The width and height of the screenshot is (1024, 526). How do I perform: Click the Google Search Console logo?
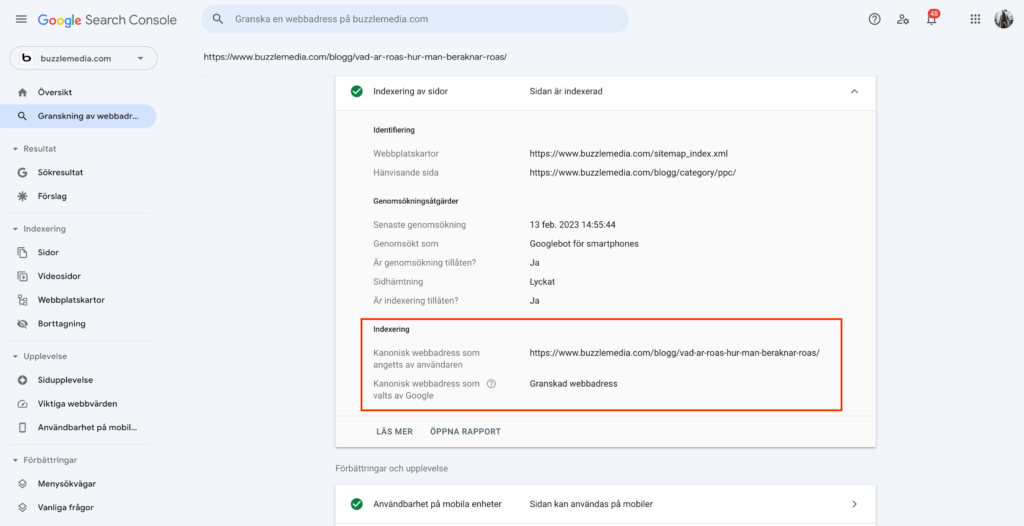pos(107,20)
